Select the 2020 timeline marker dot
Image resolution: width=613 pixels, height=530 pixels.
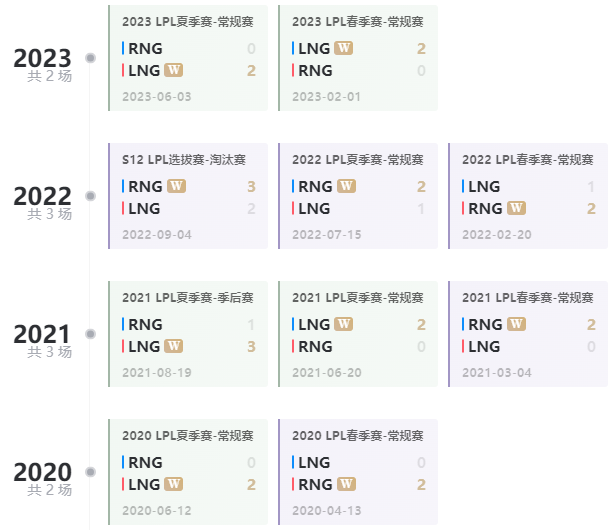coord(91,472)
